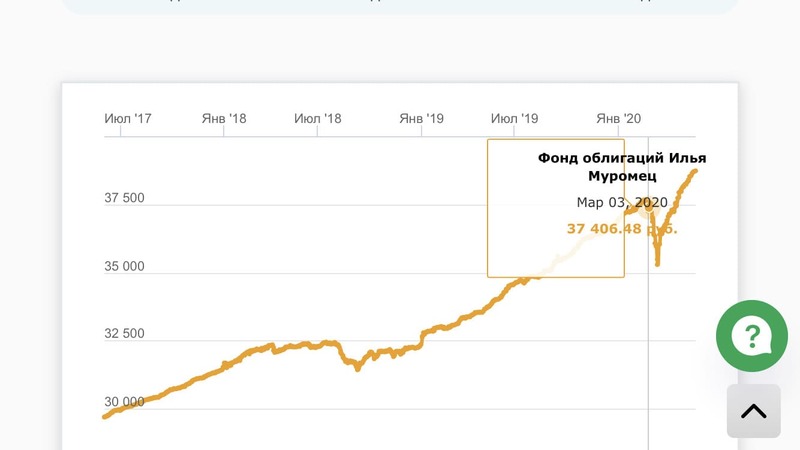Click the chart line's final peak point
The width and height of the screenshot is (800, 450).
tap(695, 171)
